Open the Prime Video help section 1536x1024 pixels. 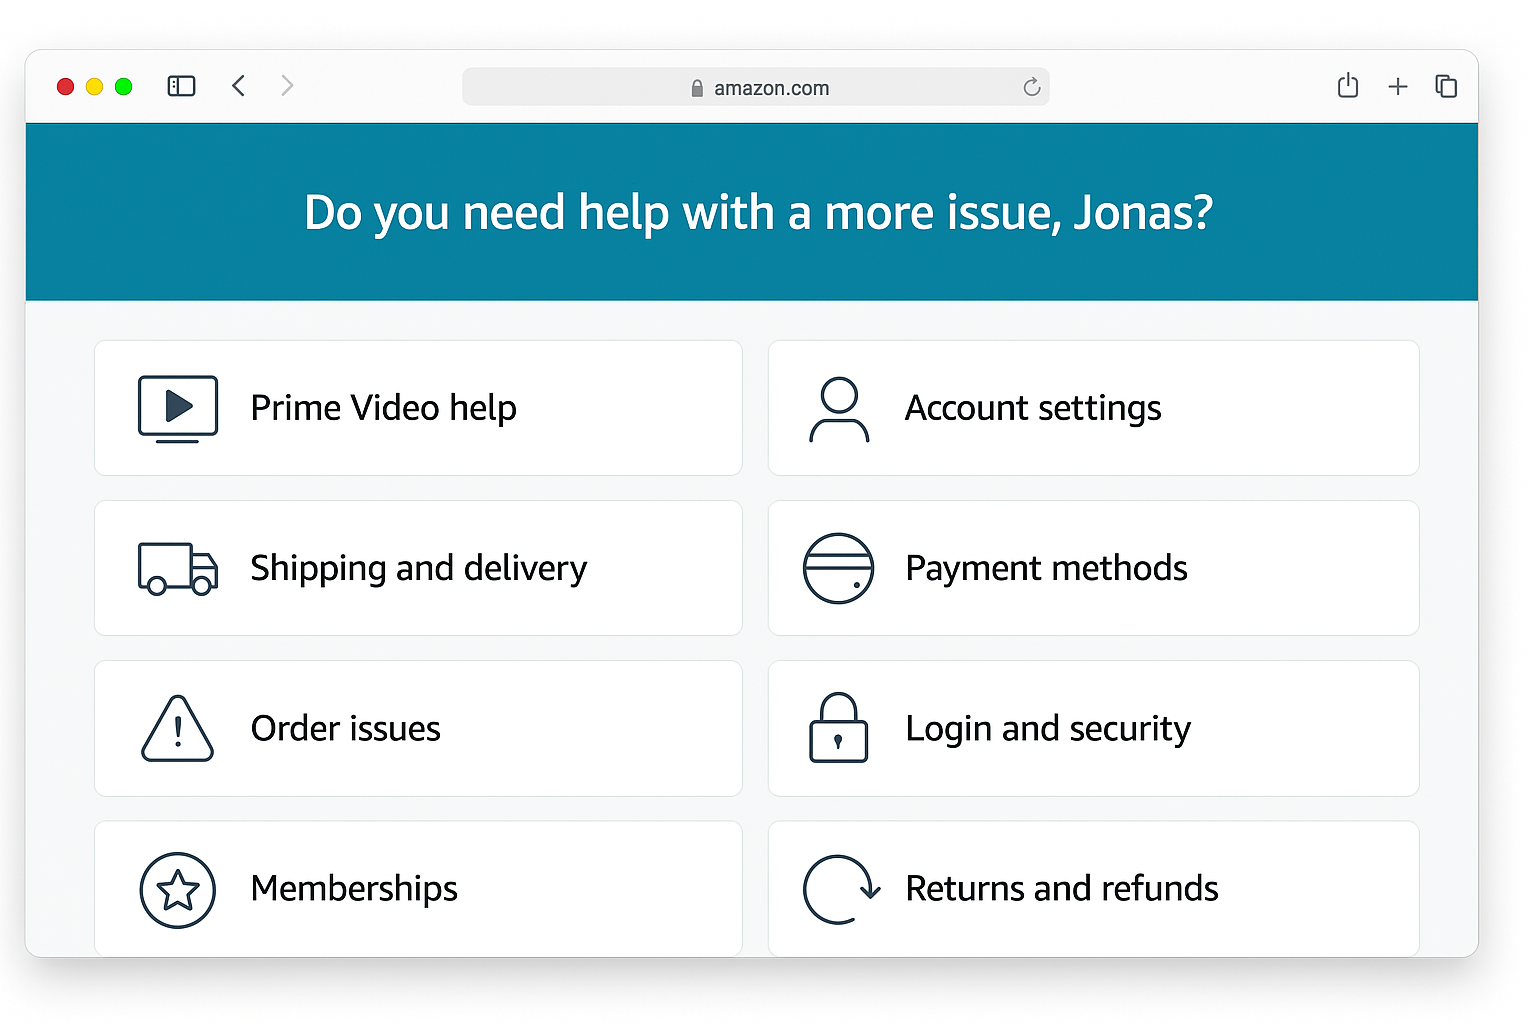coord(418,408)
